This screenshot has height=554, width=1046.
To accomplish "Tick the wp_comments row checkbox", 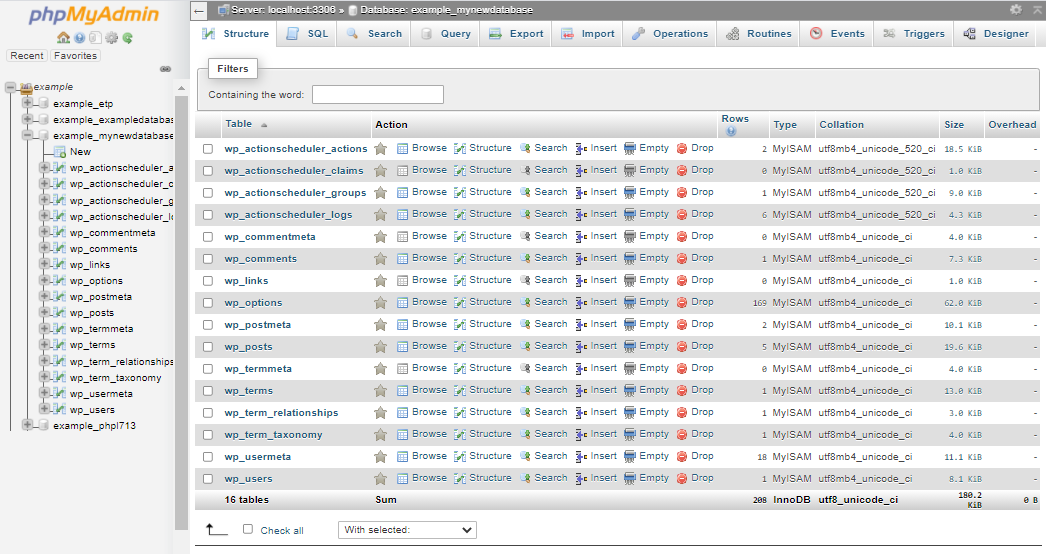I will (208, 259).
